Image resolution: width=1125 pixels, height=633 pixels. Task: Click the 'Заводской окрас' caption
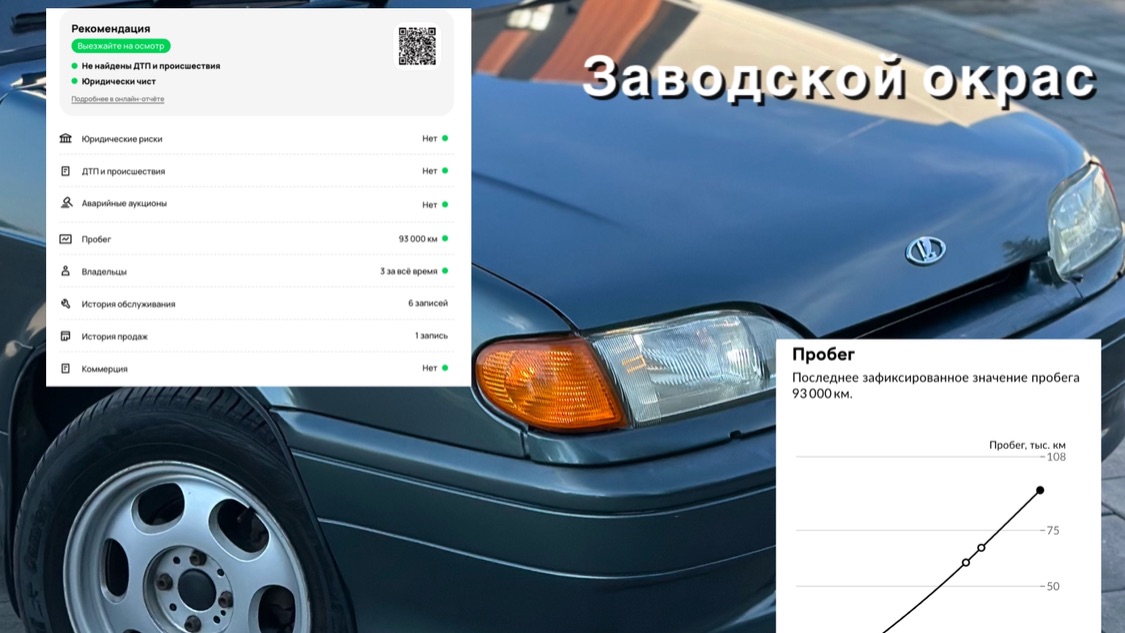[x=839, y=77]
